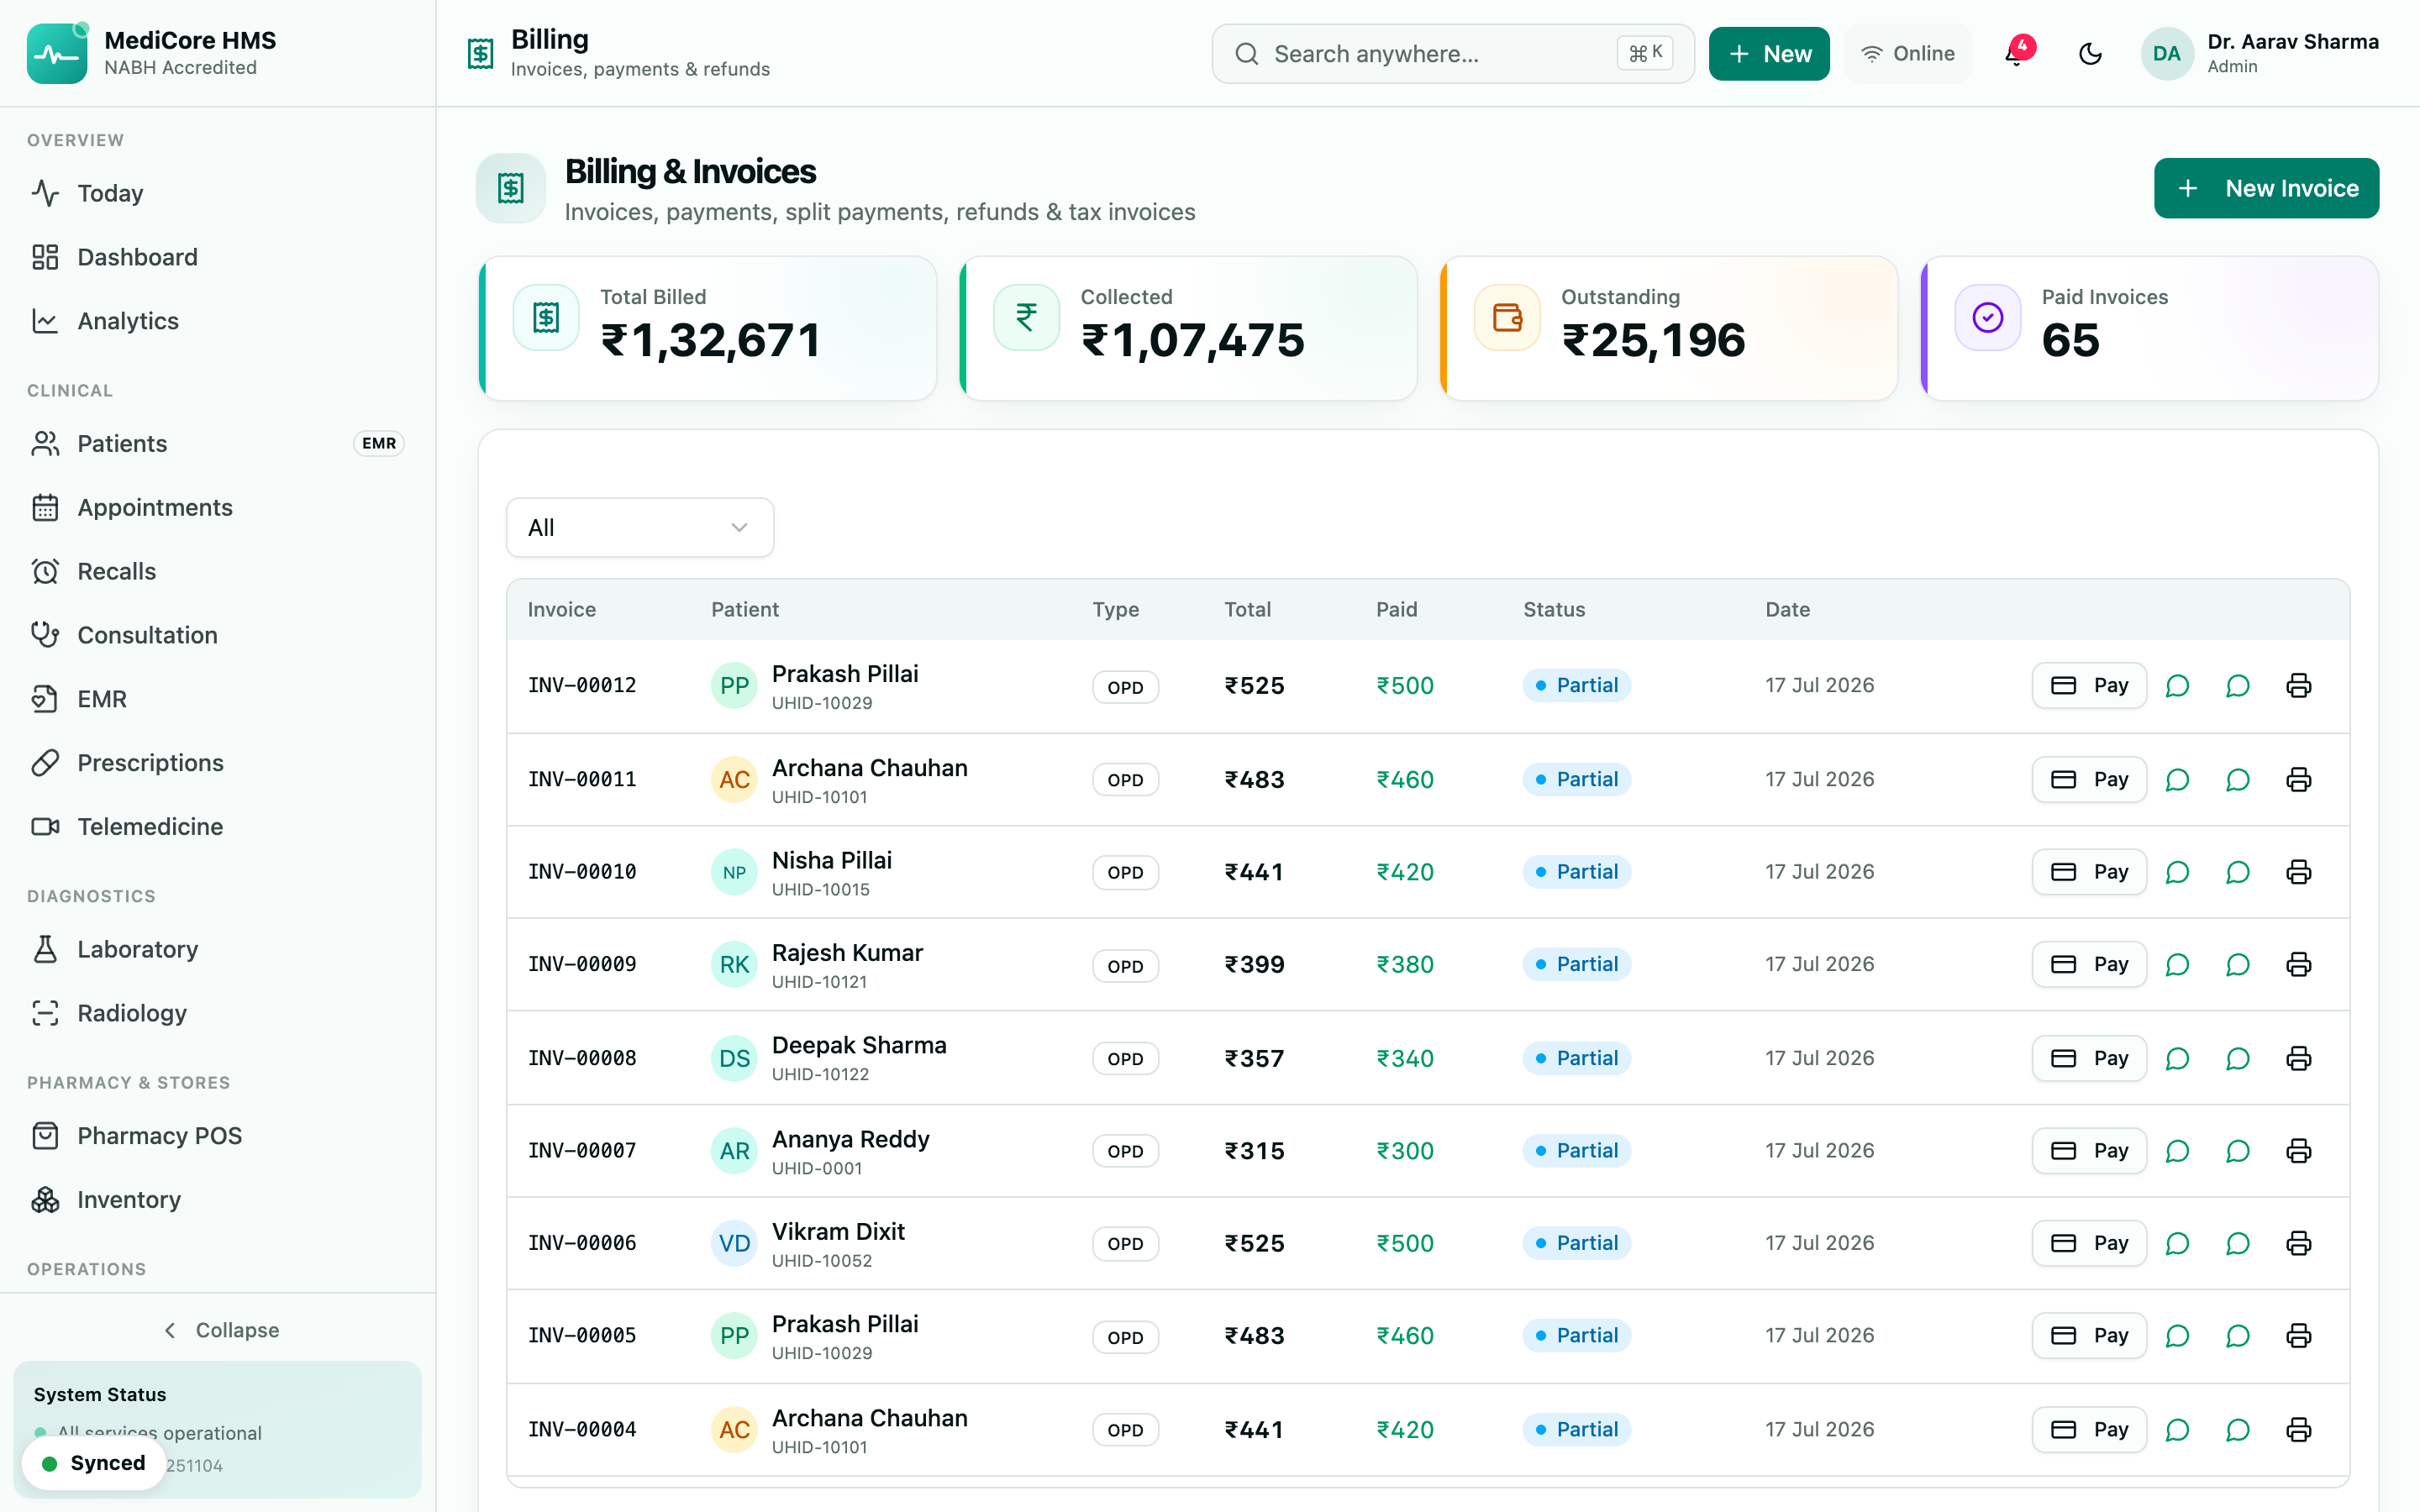This screenshot has width=2420, height=1512.
Task: Click second message icon for INV-00004
Action: tap(2238, 1430)
